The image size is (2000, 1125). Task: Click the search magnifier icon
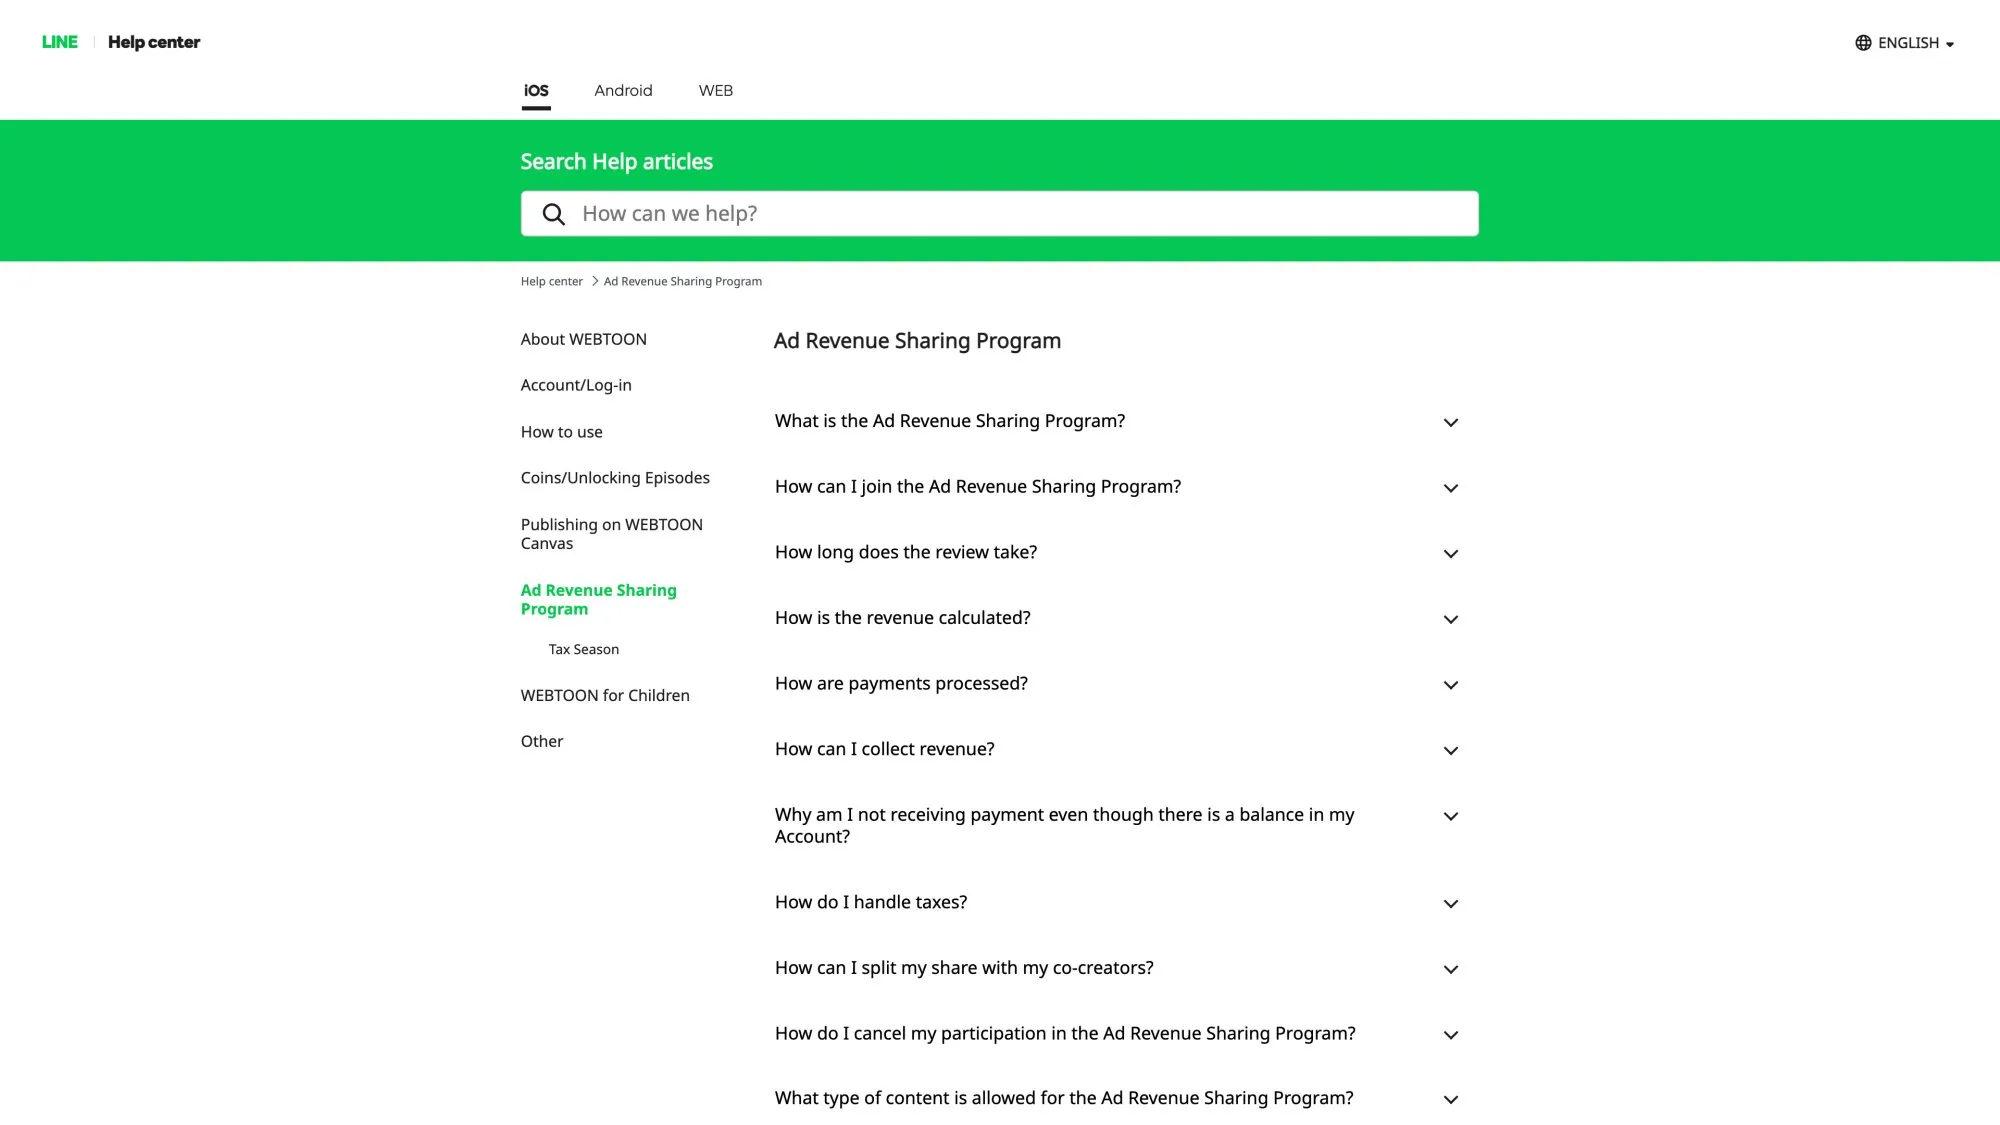tap(553, 213)
